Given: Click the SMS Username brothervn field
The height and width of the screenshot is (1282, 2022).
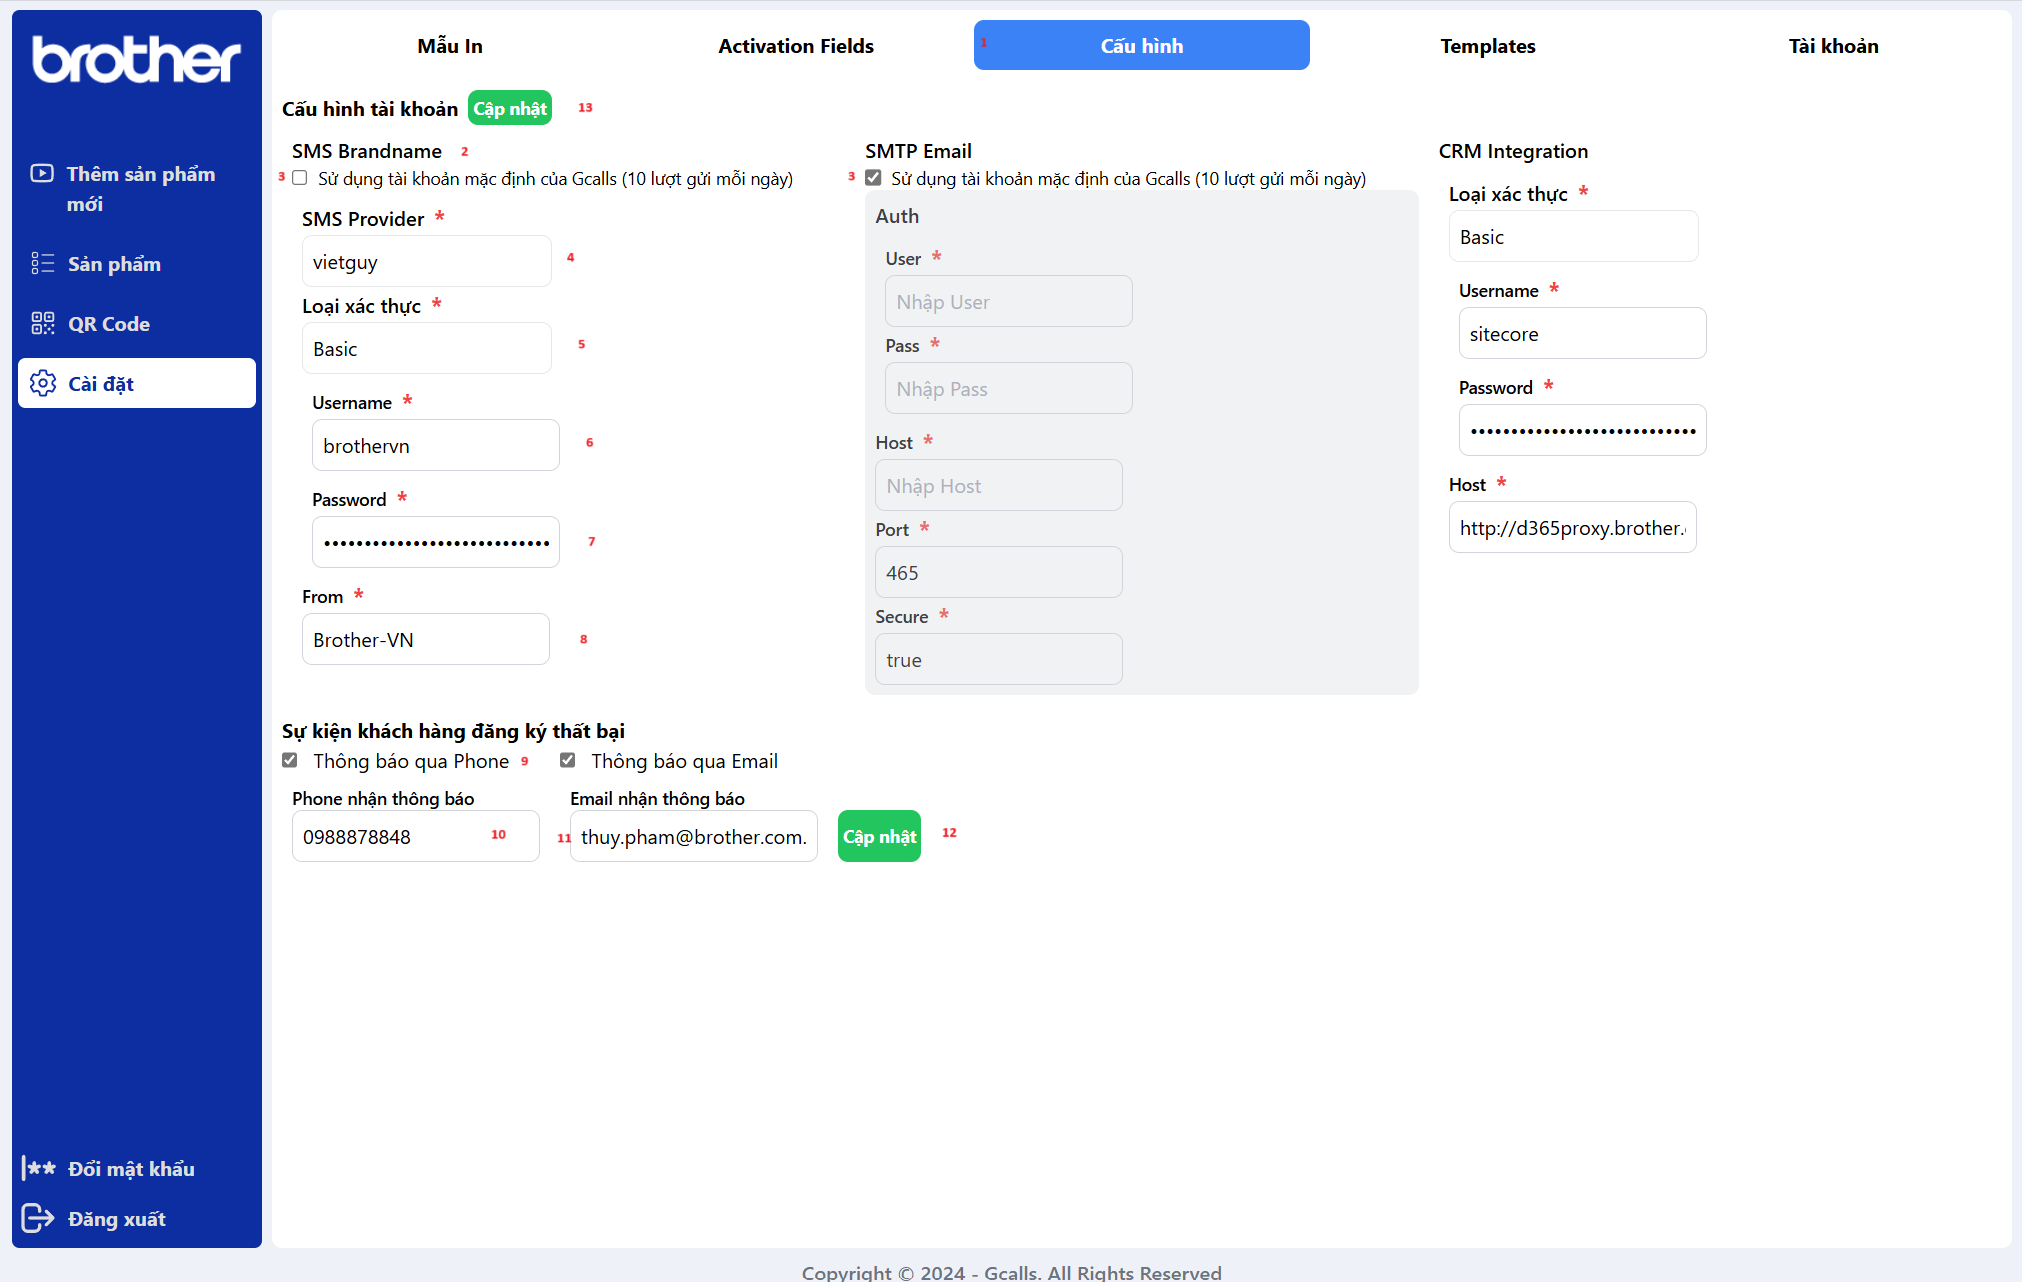Looking at the screenshot, I should (x=435, y=446).
